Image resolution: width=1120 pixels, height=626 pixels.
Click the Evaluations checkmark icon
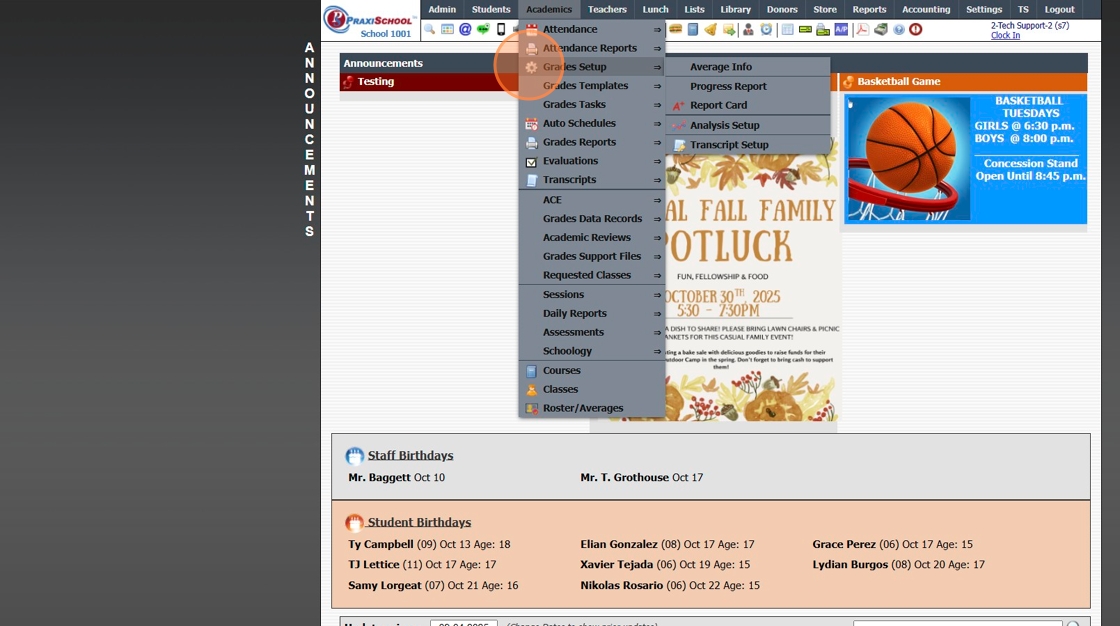click(531, 162)
